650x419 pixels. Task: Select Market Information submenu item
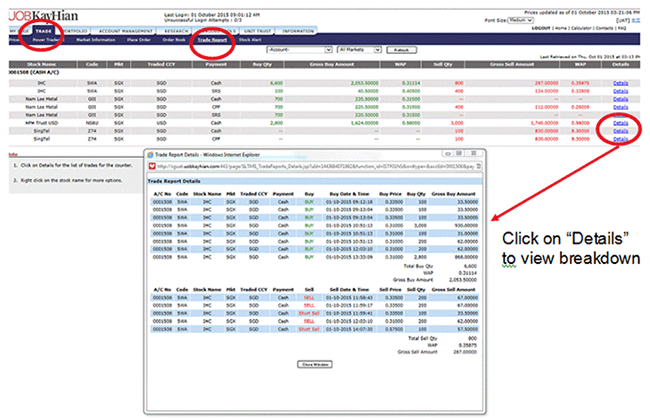pos(96,40)
